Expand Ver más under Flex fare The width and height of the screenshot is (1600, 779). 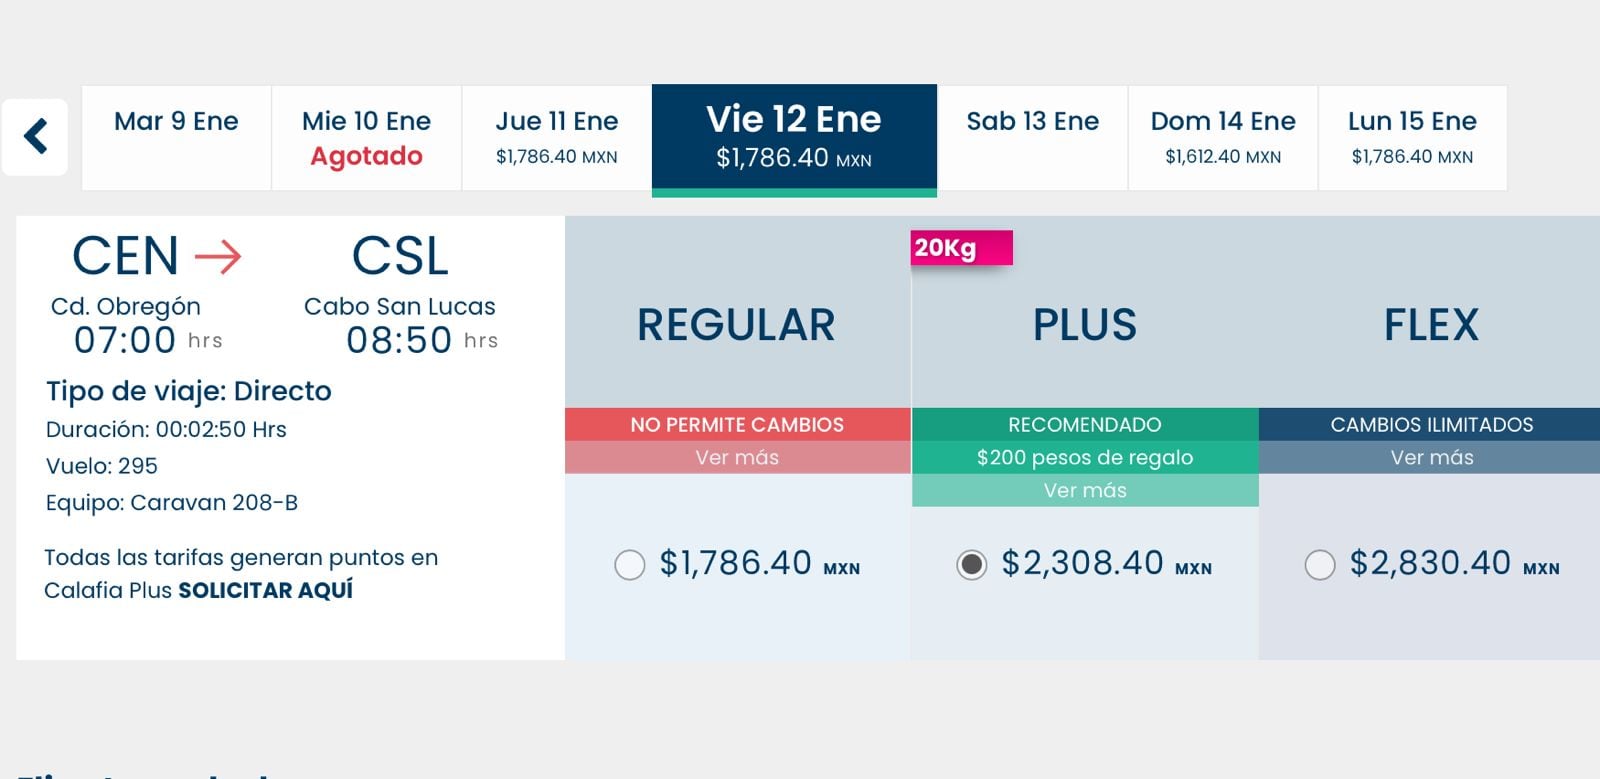1431,458
